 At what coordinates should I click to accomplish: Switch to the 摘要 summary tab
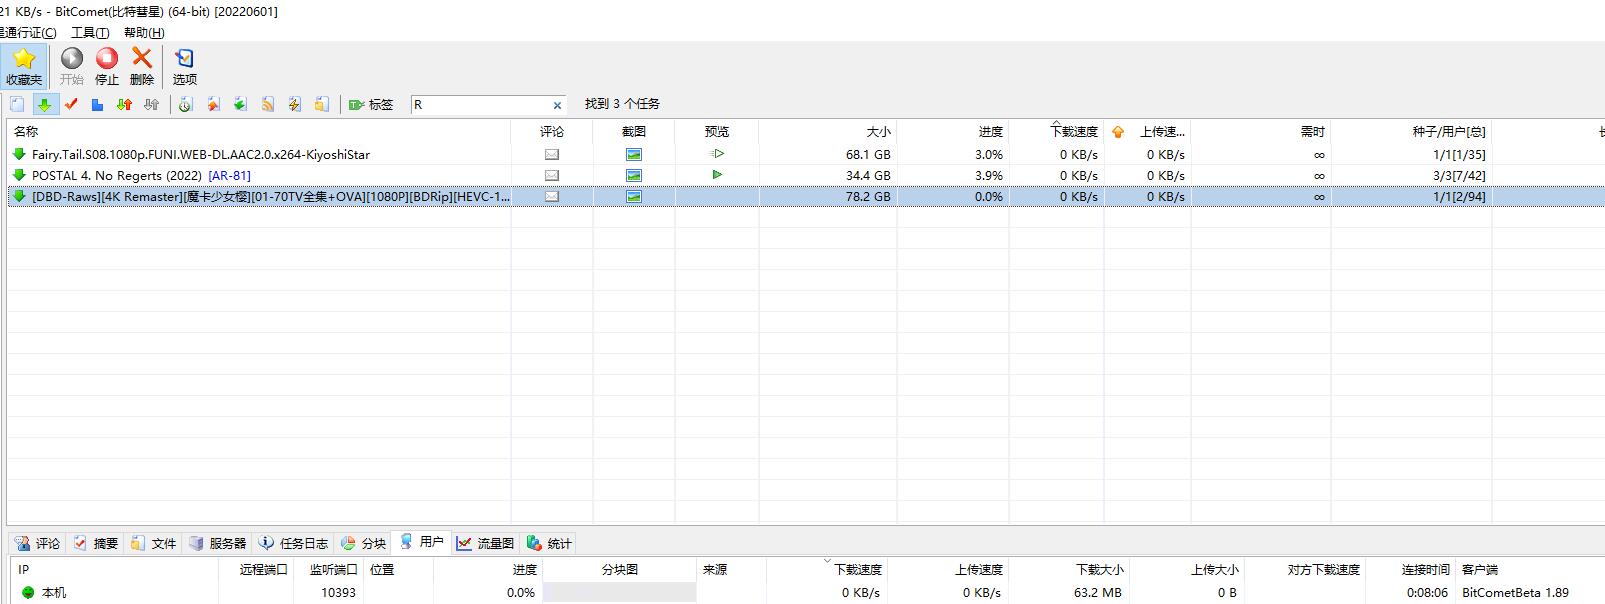(x=96, y=543)
